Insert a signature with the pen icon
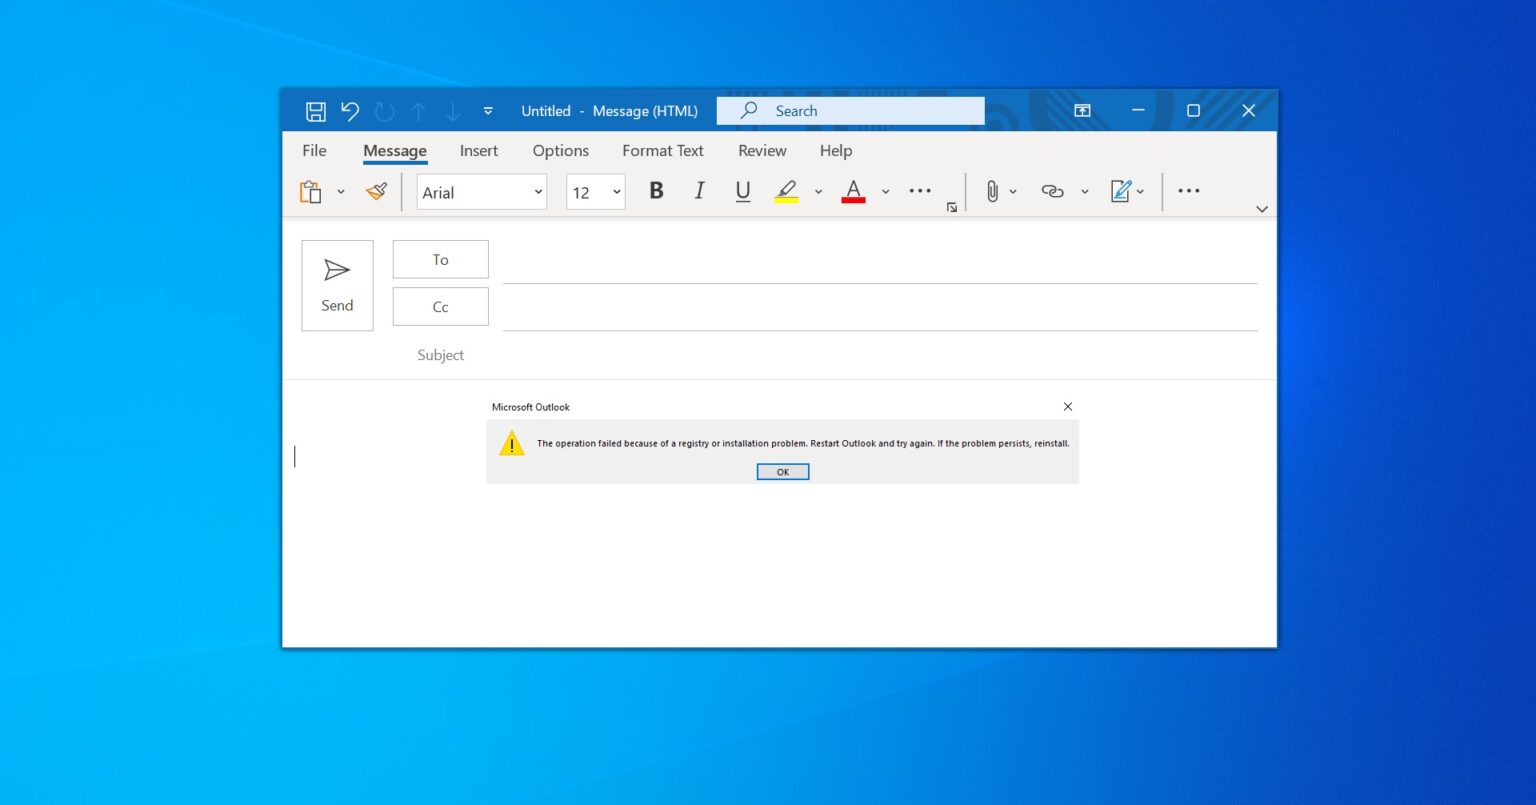The width and height of the screenshot is (1536, 805). 1121,191
